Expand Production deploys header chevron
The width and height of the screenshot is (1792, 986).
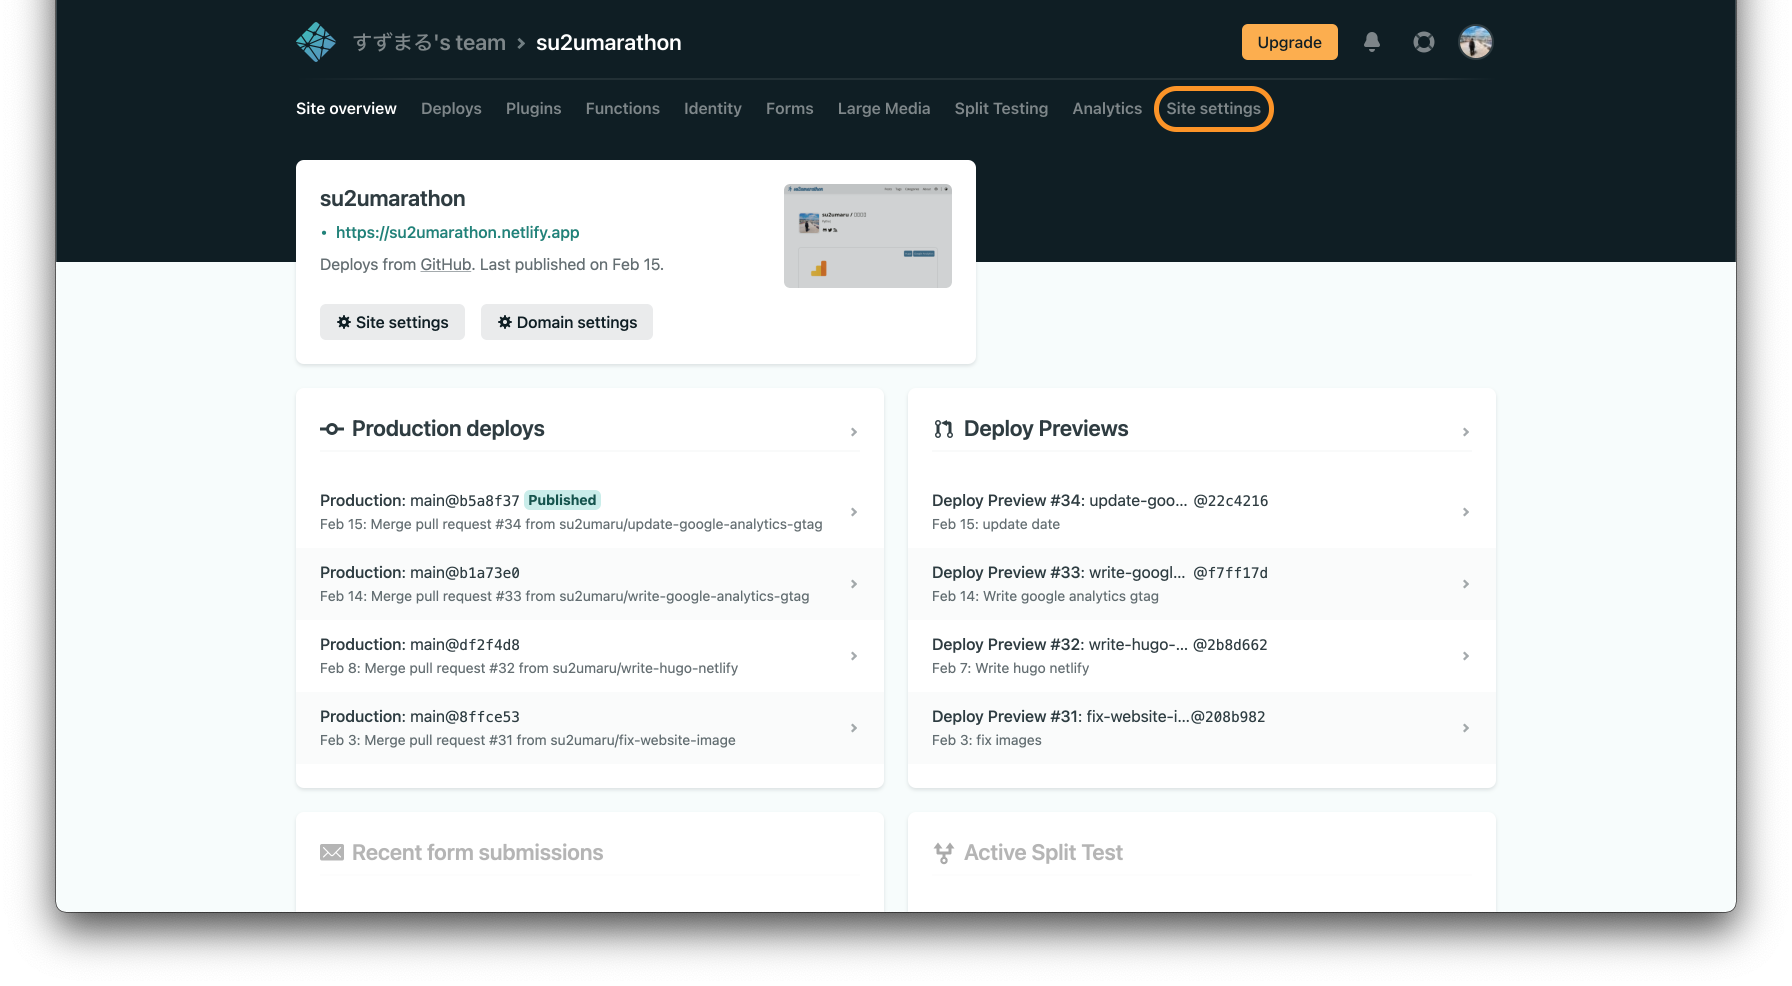(854, 432)
